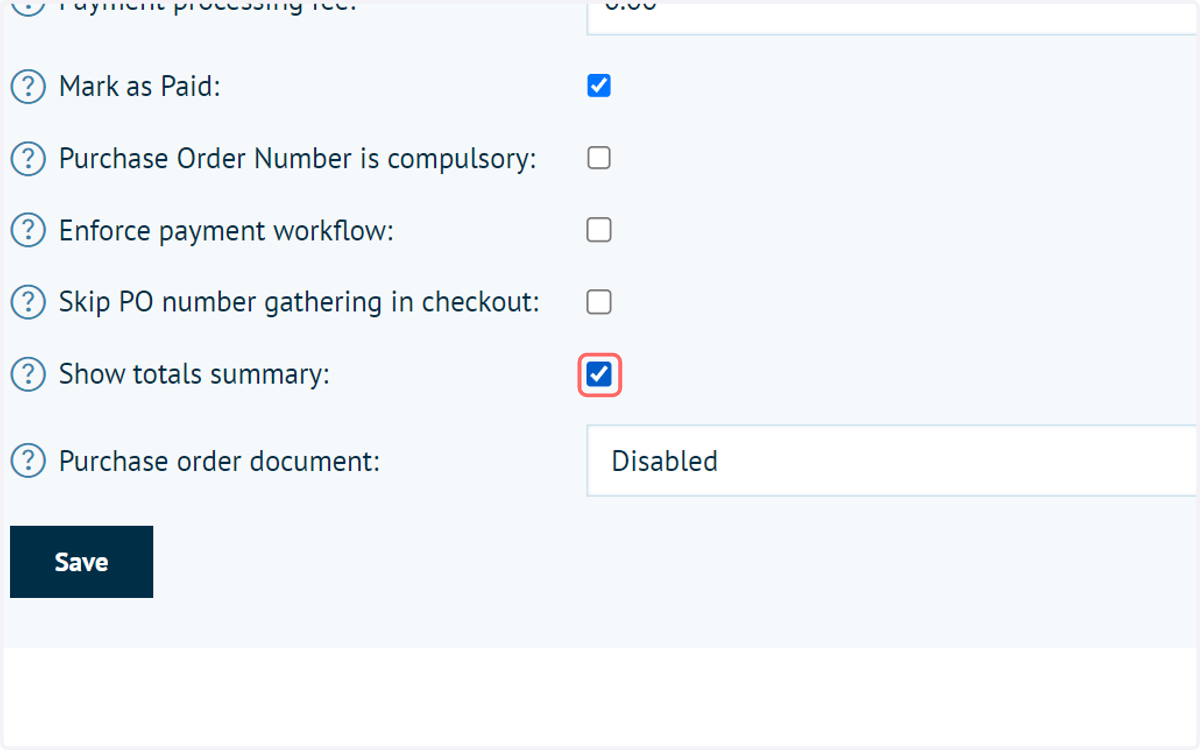Enable Purchase Order Number is compulsory checkbox

click(x=599, y=158)
